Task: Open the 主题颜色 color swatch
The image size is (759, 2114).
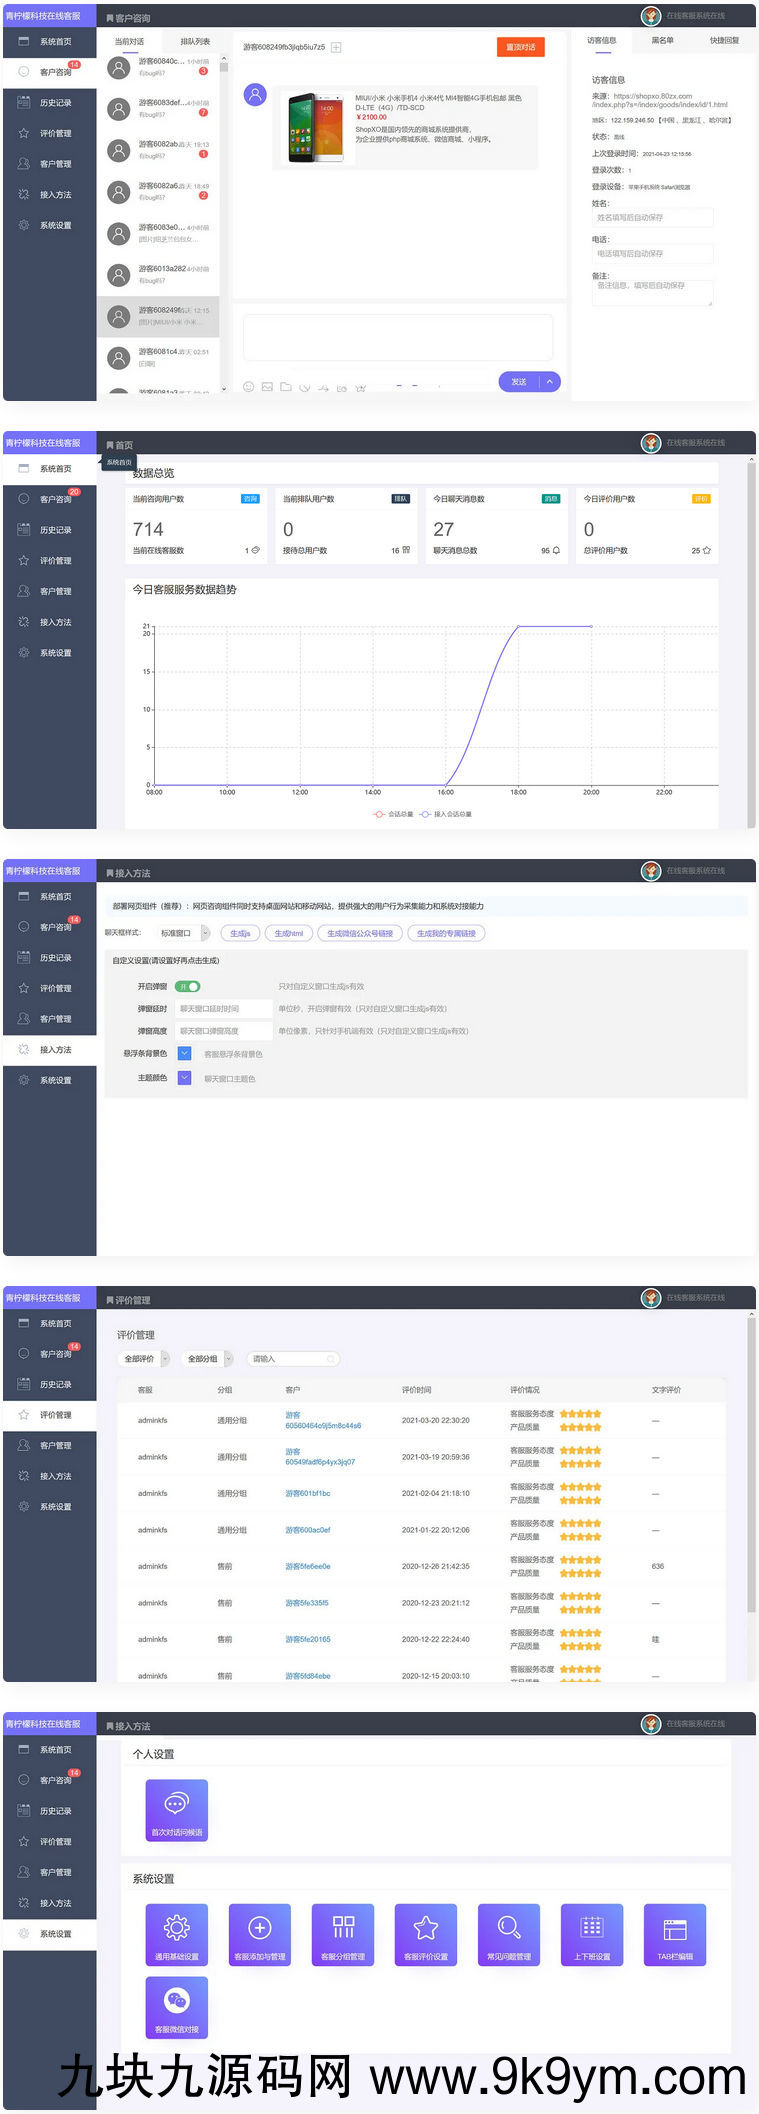Action: [x=184, y=1078]
